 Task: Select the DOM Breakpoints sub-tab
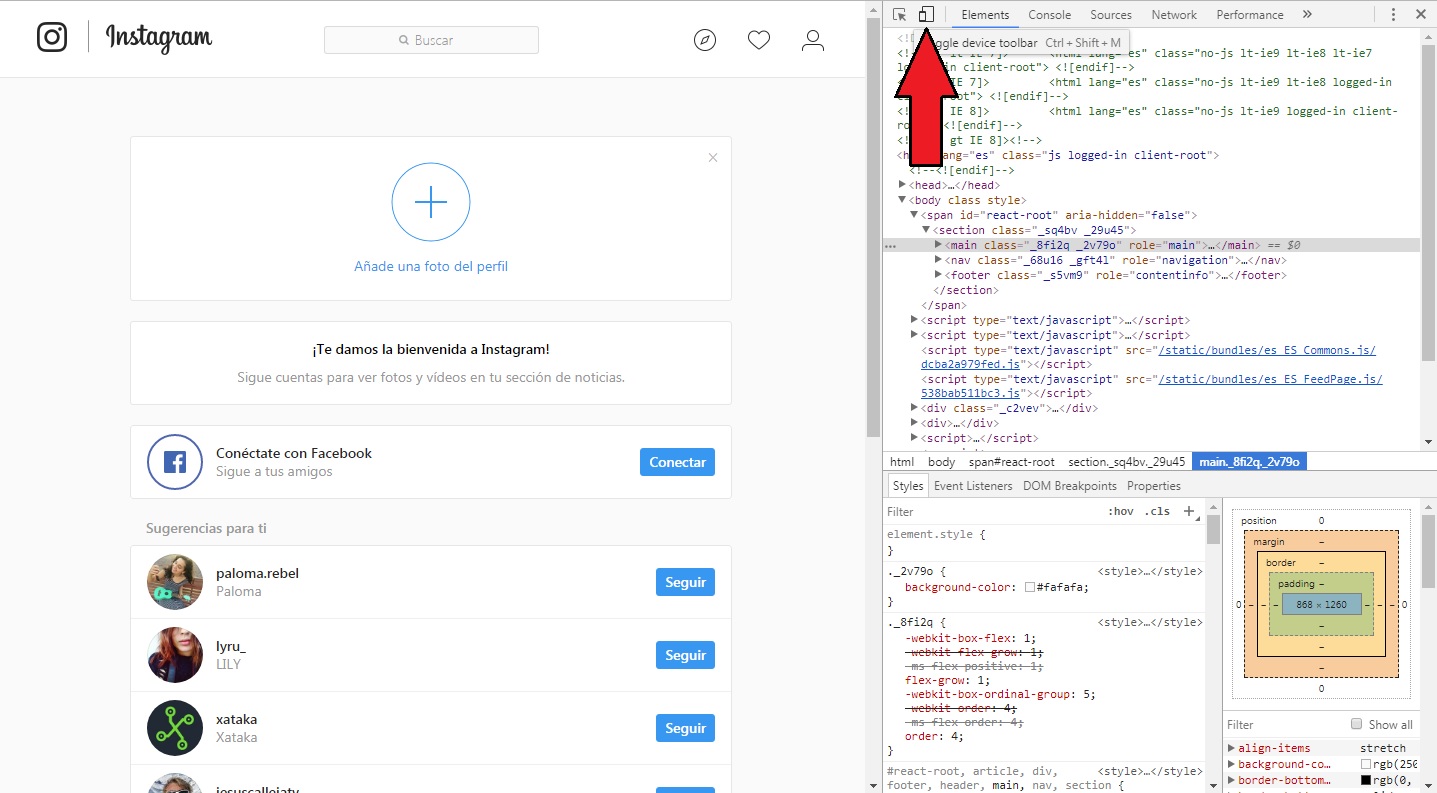click(x=1069, y=486)
